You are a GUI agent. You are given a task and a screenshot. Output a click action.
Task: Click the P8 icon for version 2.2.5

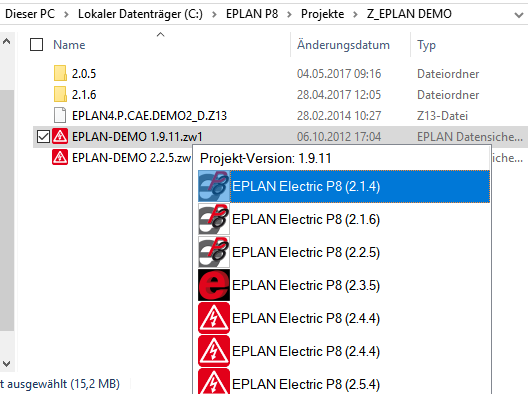(214, 252)
